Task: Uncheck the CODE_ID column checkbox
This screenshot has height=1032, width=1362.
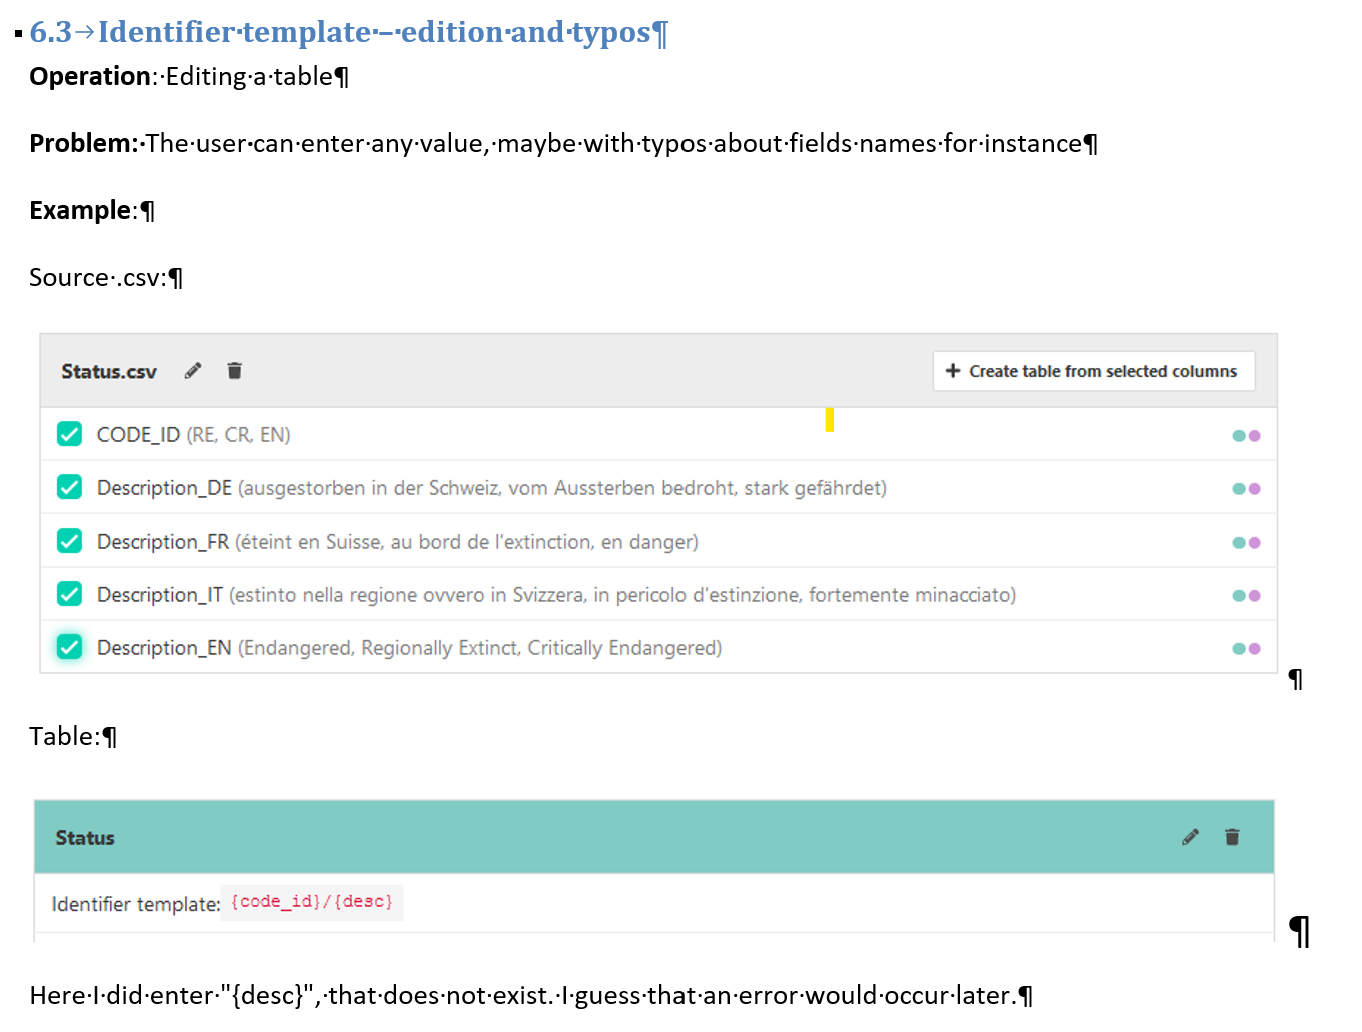Action: 69,434
